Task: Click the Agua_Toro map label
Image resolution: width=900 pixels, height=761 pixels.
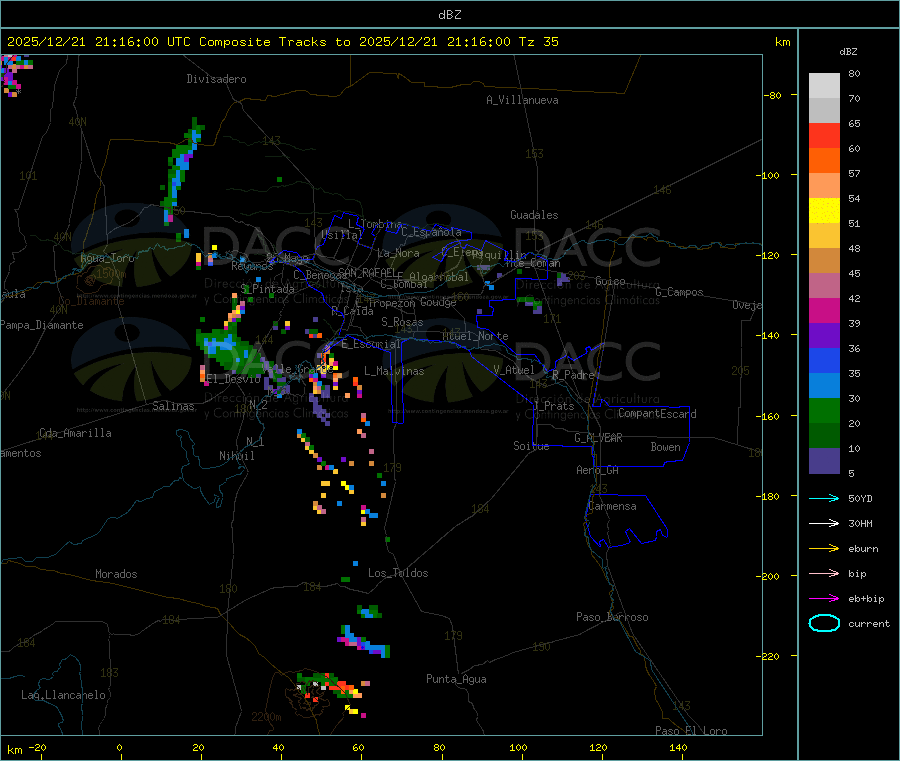Action: coord(107,258)
